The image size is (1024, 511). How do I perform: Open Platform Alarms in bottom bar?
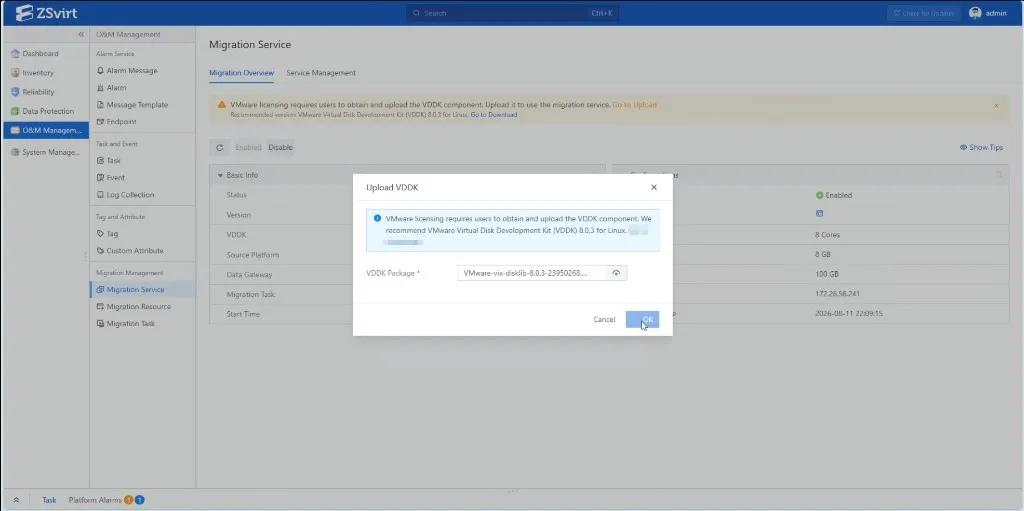tap(95, 500)
